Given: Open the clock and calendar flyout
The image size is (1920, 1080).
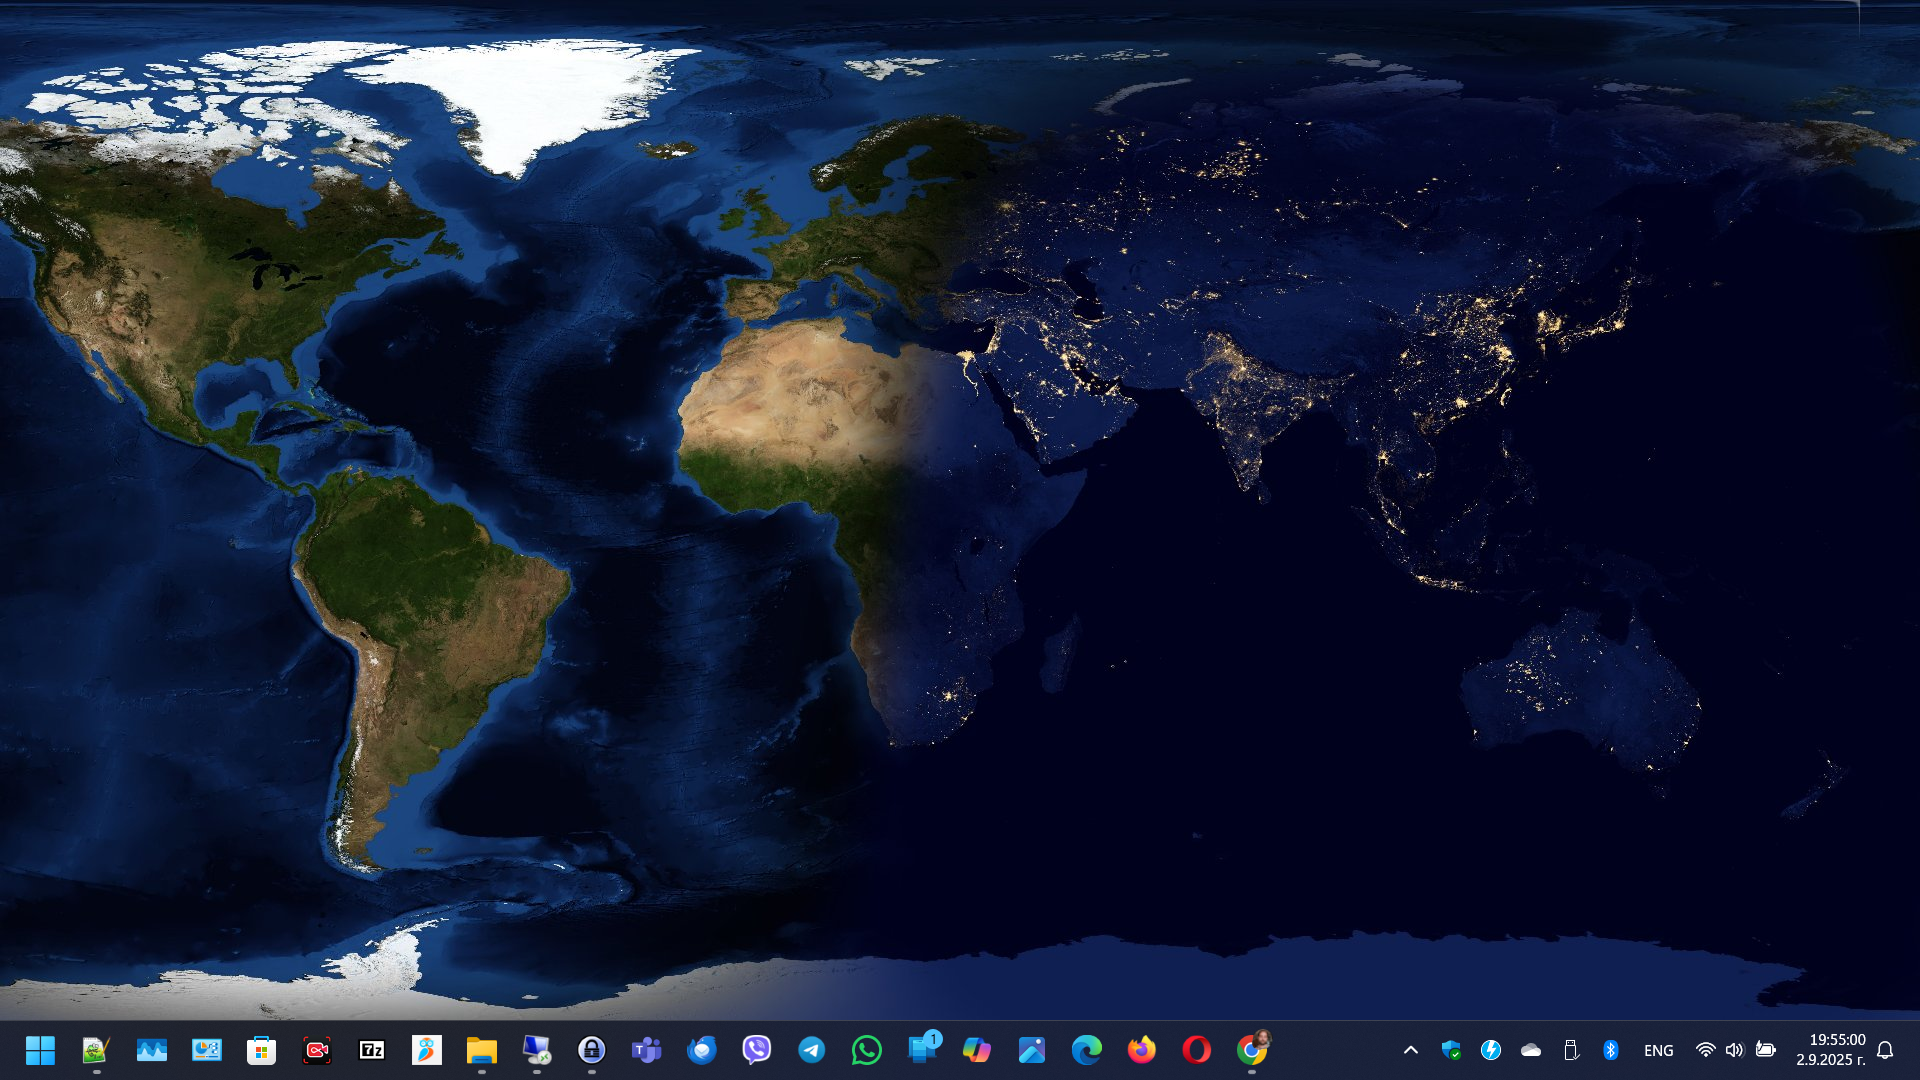Looking at the screenshot, I should pos(1830,1050).
